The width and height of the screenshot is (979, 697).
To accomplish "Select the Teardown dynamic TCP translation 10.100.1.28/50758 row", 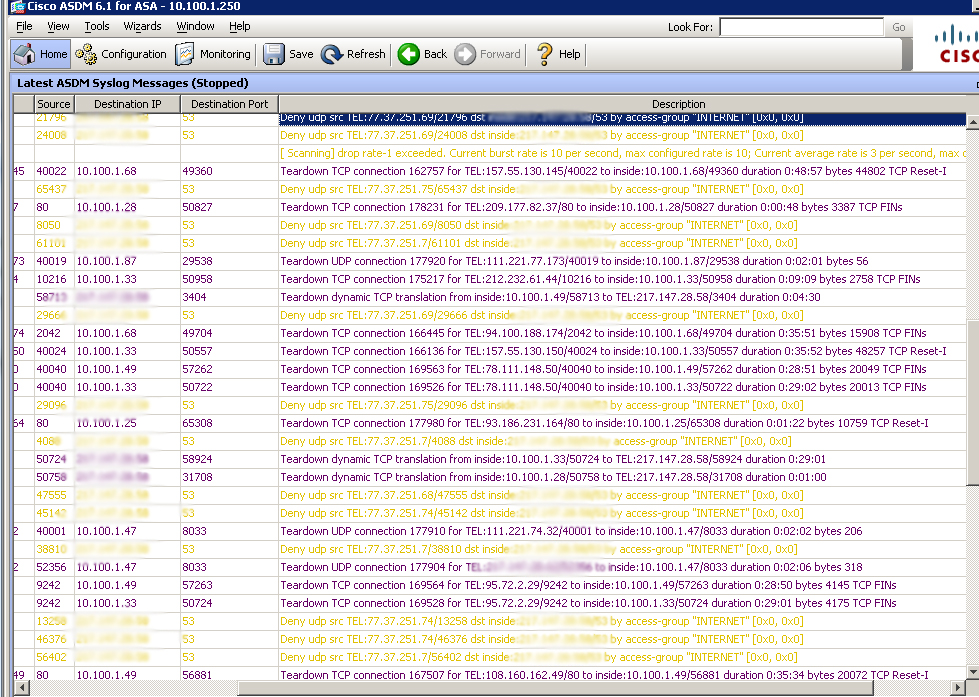I will click(x=490, y=478).
